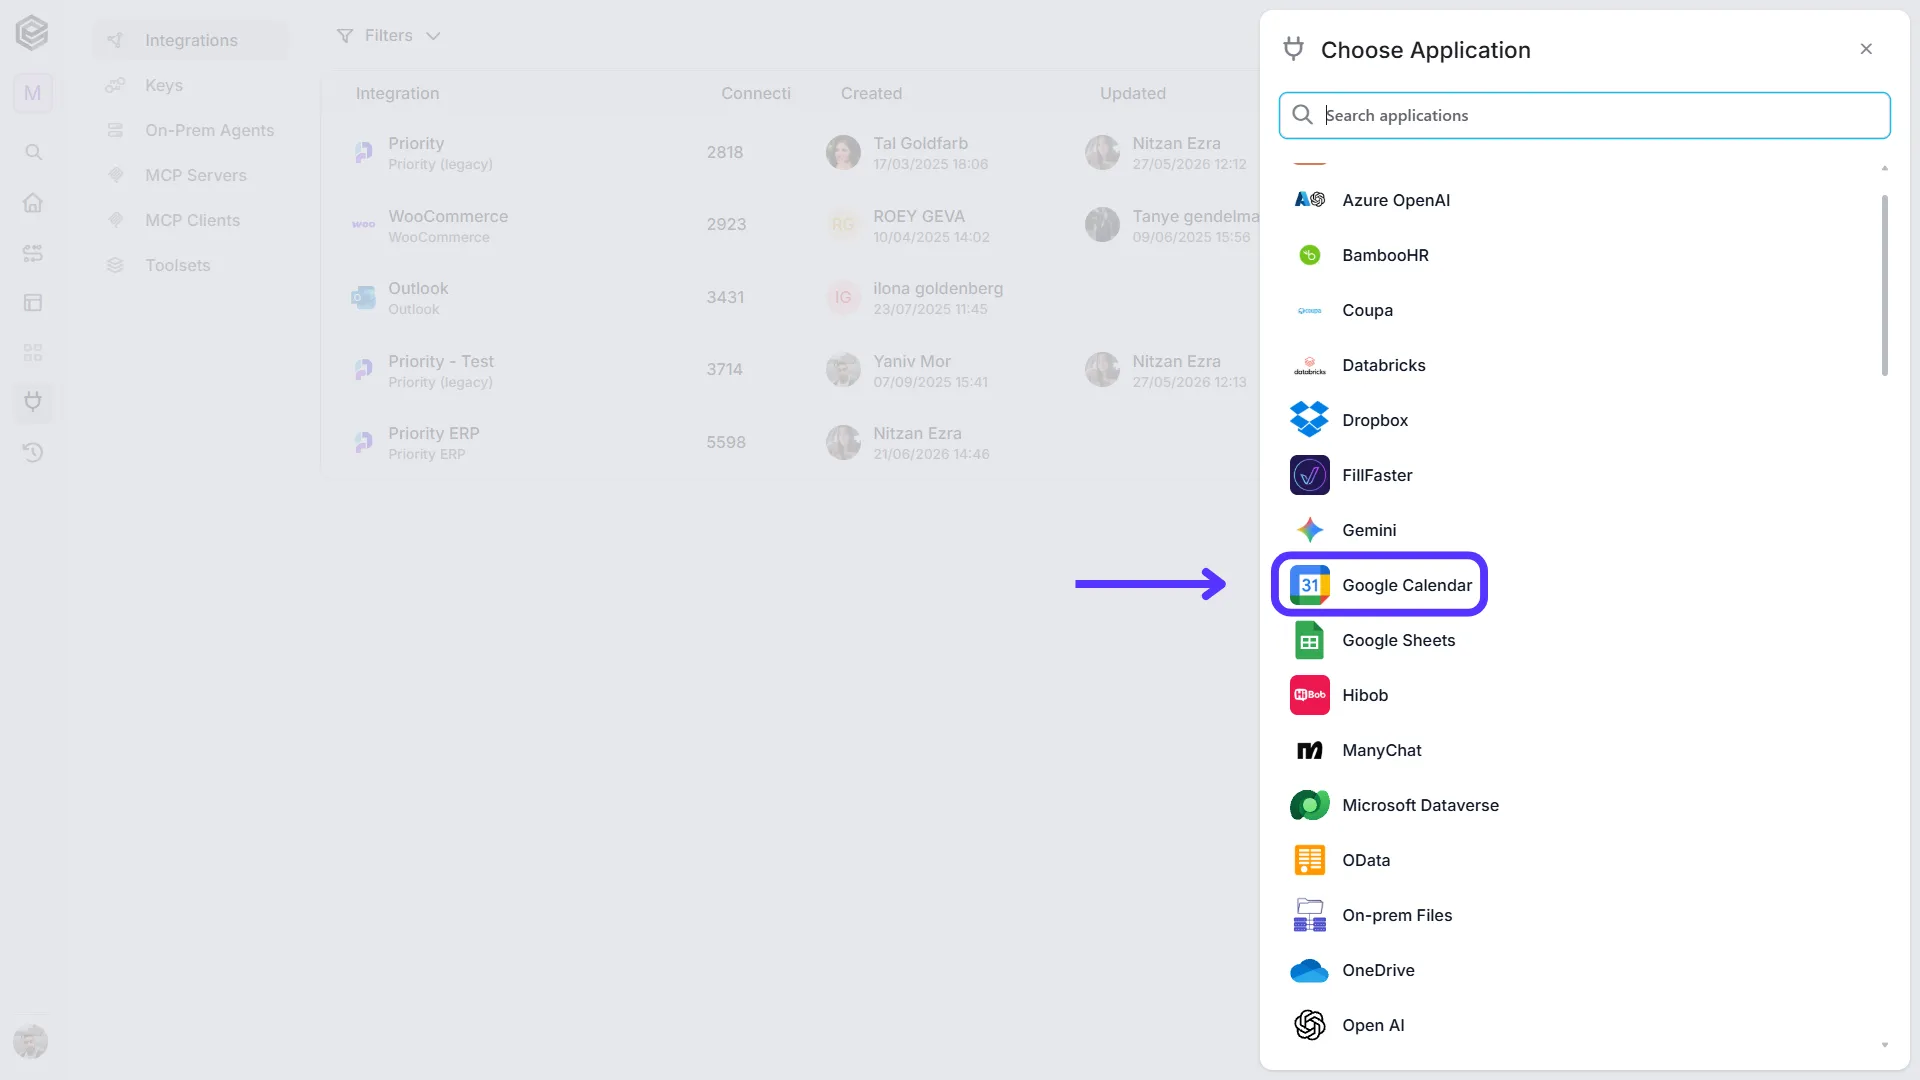This screenshot has width=1920, height=1080.
Task: Pick the OneDrive cloud icon
Action: click(1309, 970)
